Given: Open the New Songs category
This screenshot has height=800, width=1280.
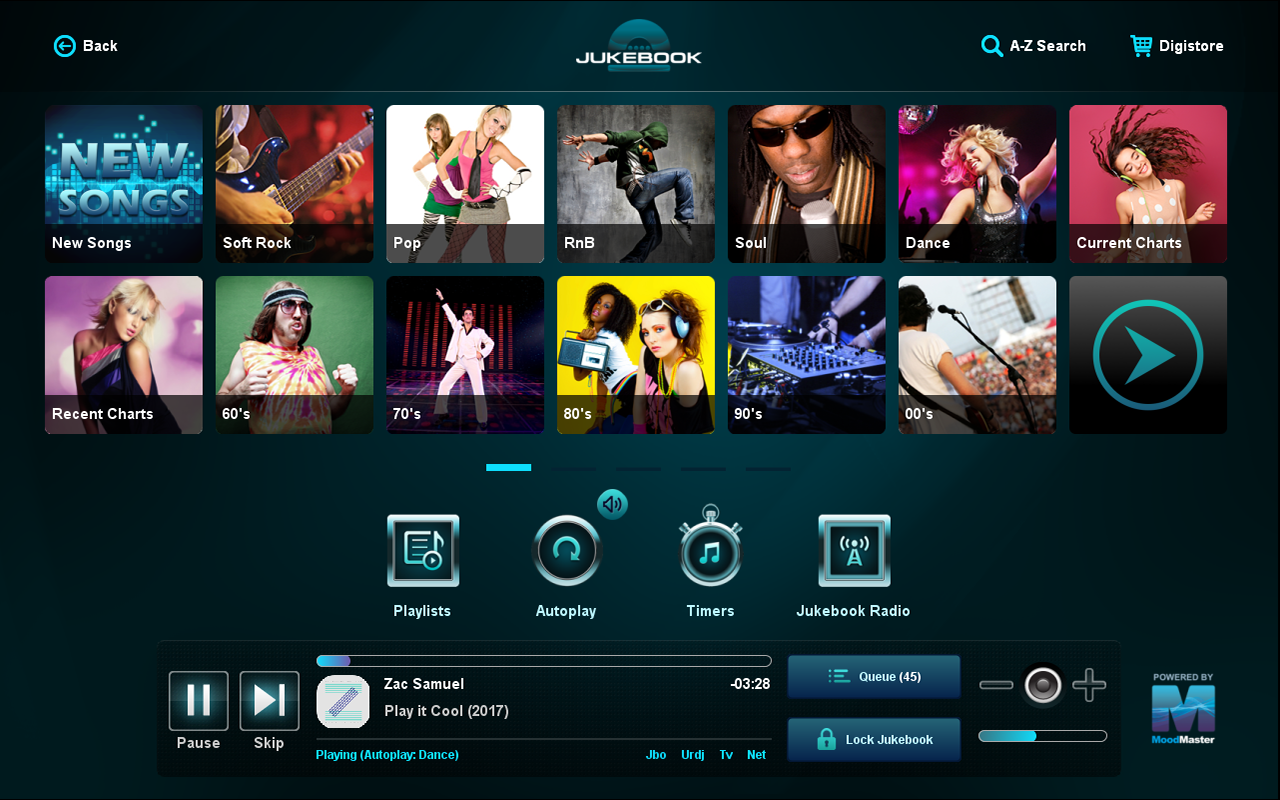Looking at the screenshot, I should pyautogui.click(x=124, y=184).
